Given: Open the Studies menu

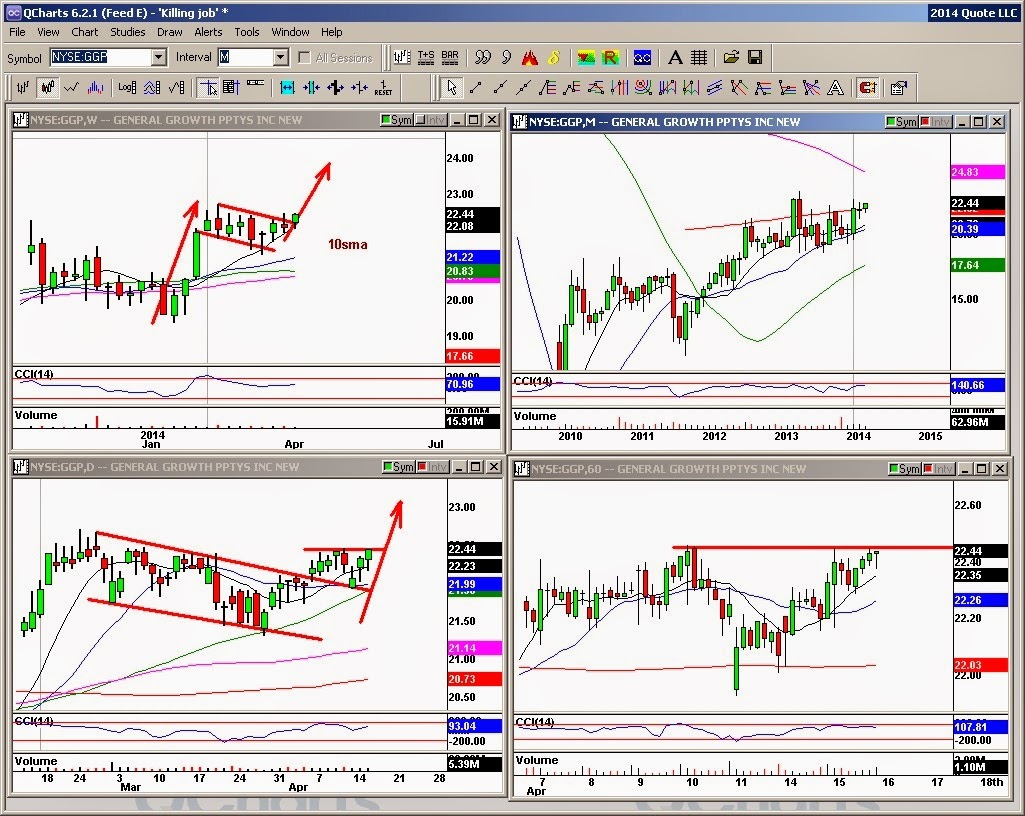Looking at the screenshot, I should coord(127,32).
